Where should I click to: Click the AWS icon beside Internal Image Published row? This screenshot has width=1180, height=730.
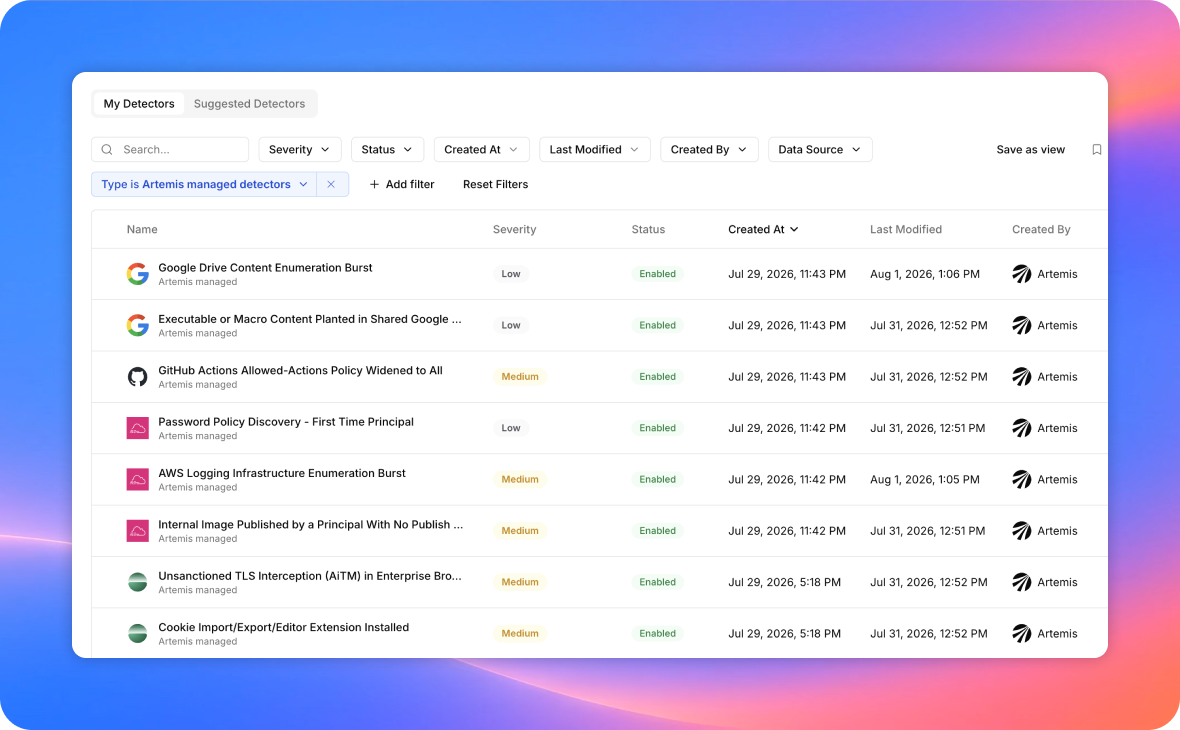click(137, 531)
